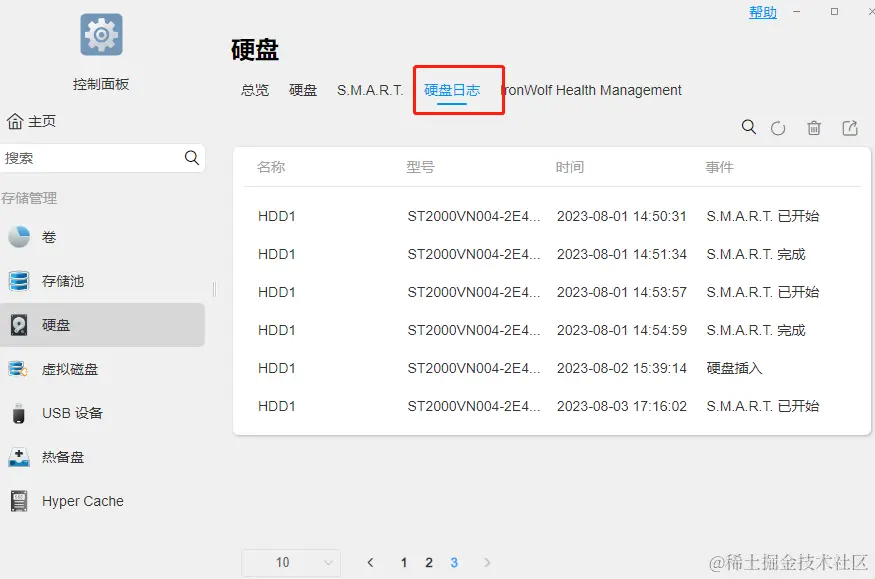
Task: Select the 硬盘日志 tab
Action: tap(452, 90)
